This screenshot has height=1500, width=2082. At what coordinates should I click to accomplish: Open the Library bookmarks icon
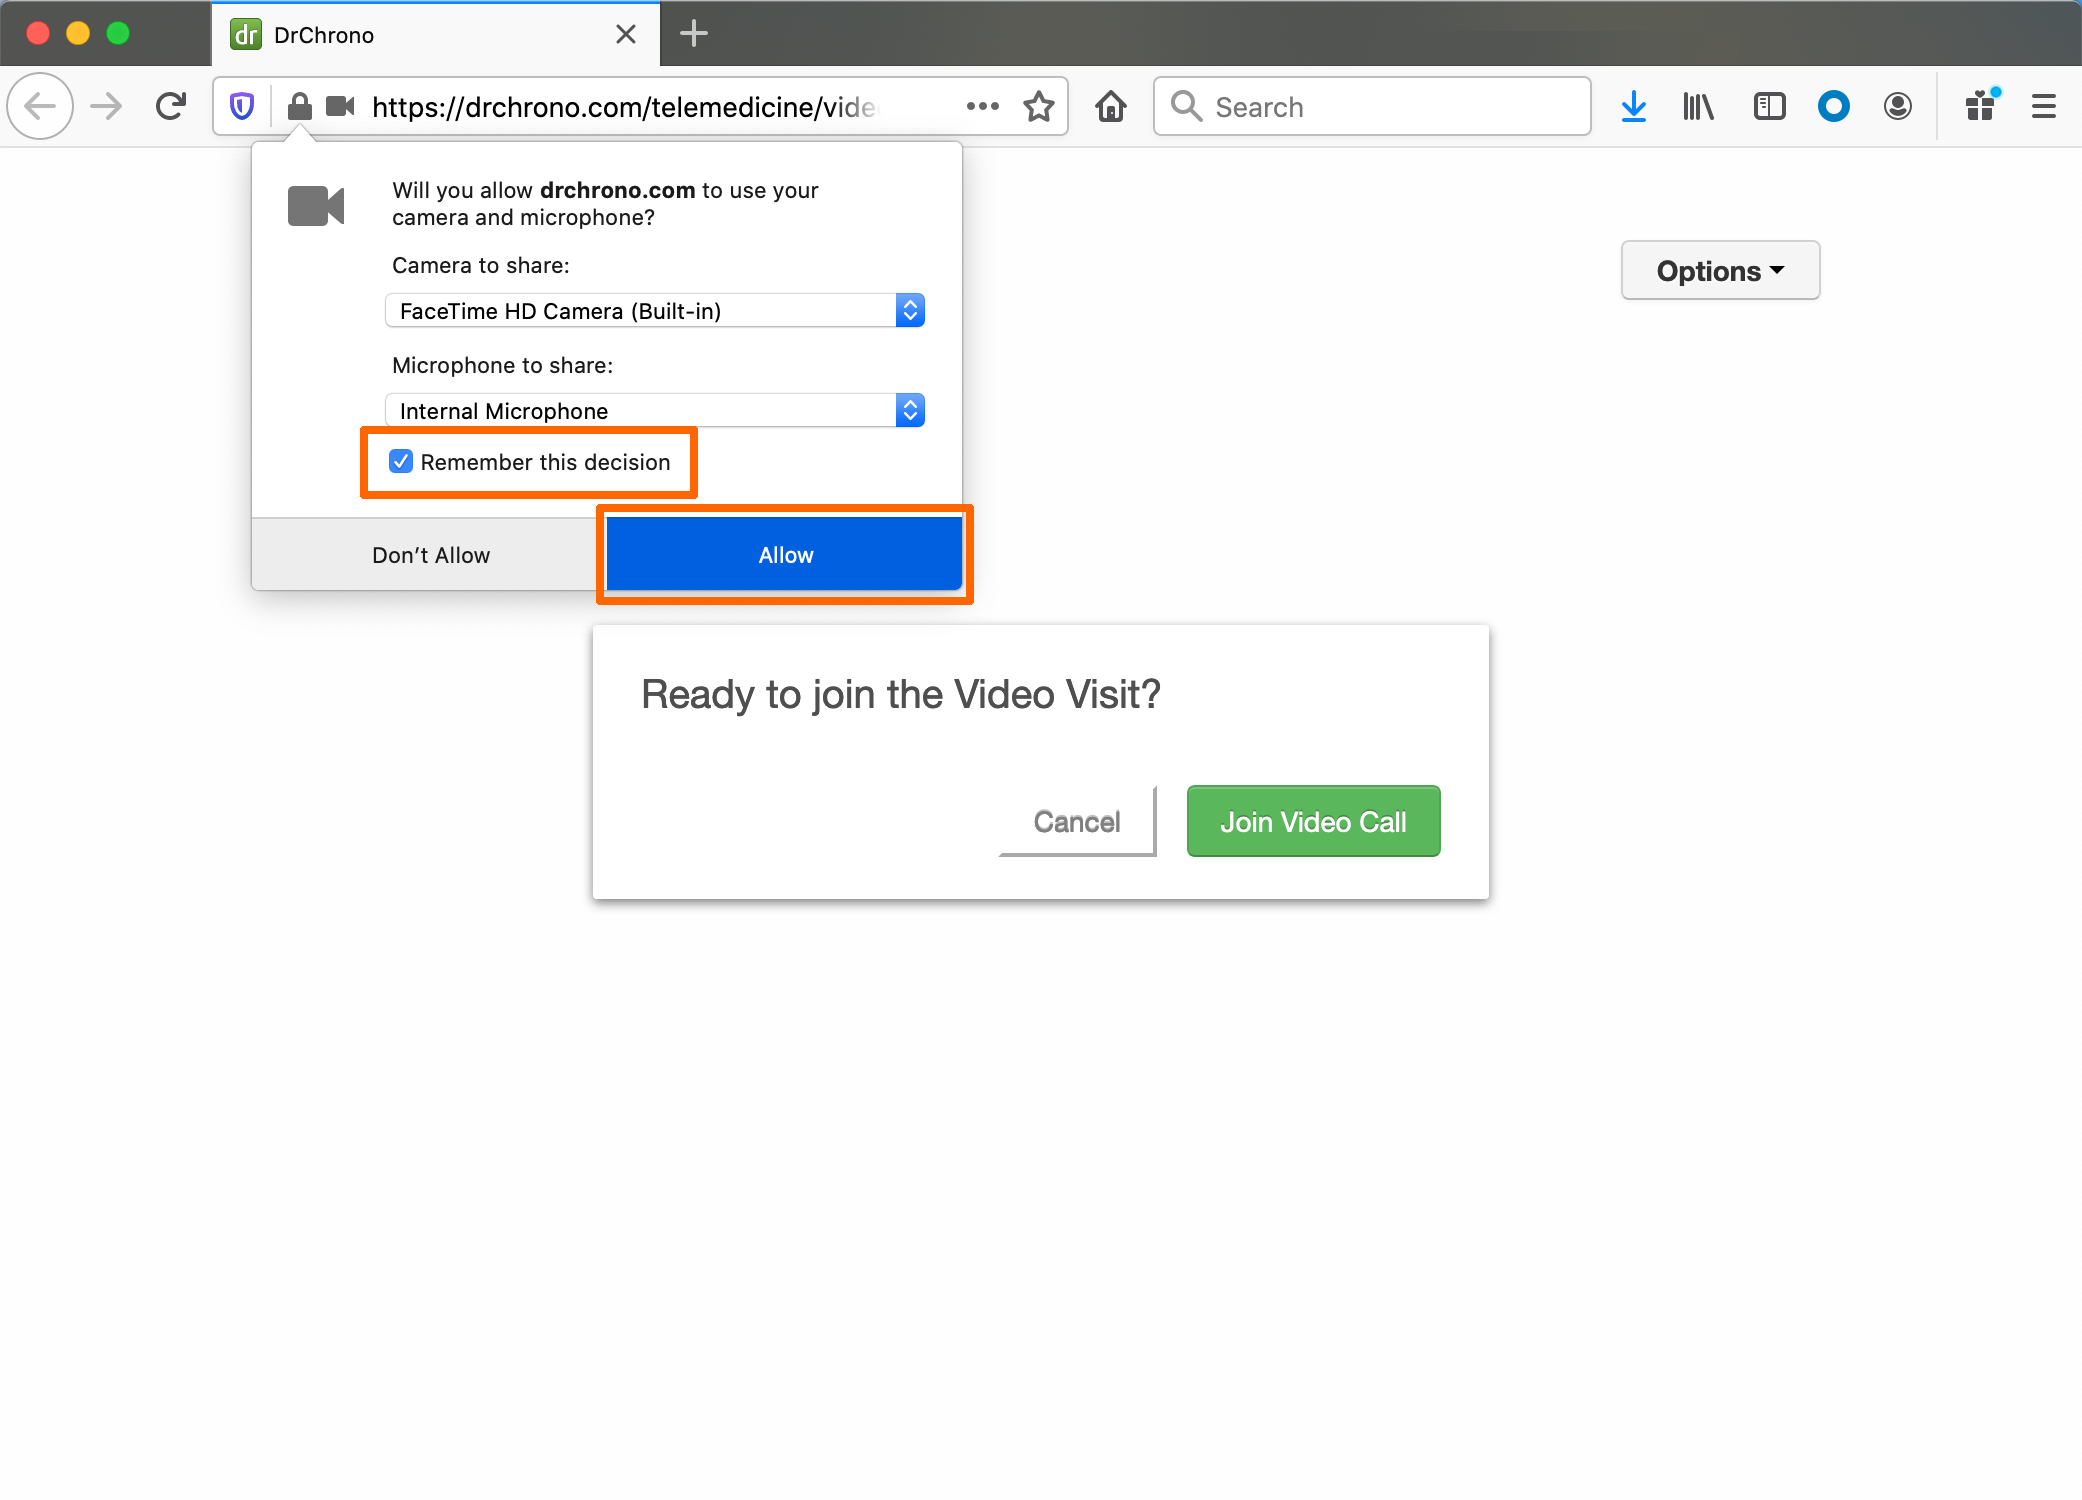click(1698, 106)
